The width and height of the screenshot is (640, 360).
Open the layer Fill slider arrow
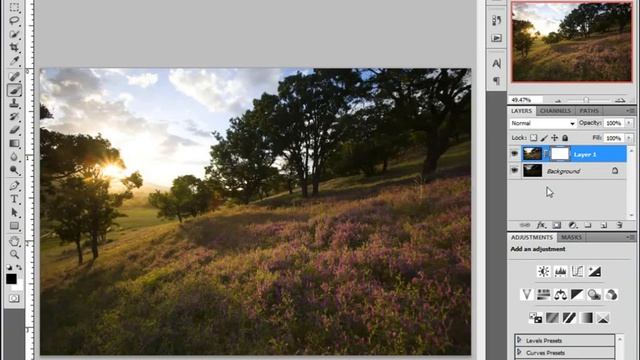click(x=629, y=138)
